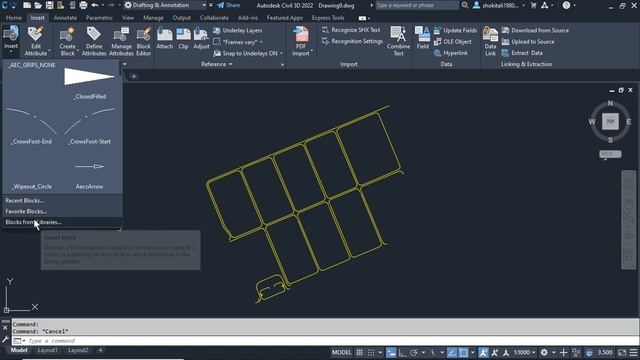Click the Undo arrow
The image size is (640, 360).
[95, 5]
